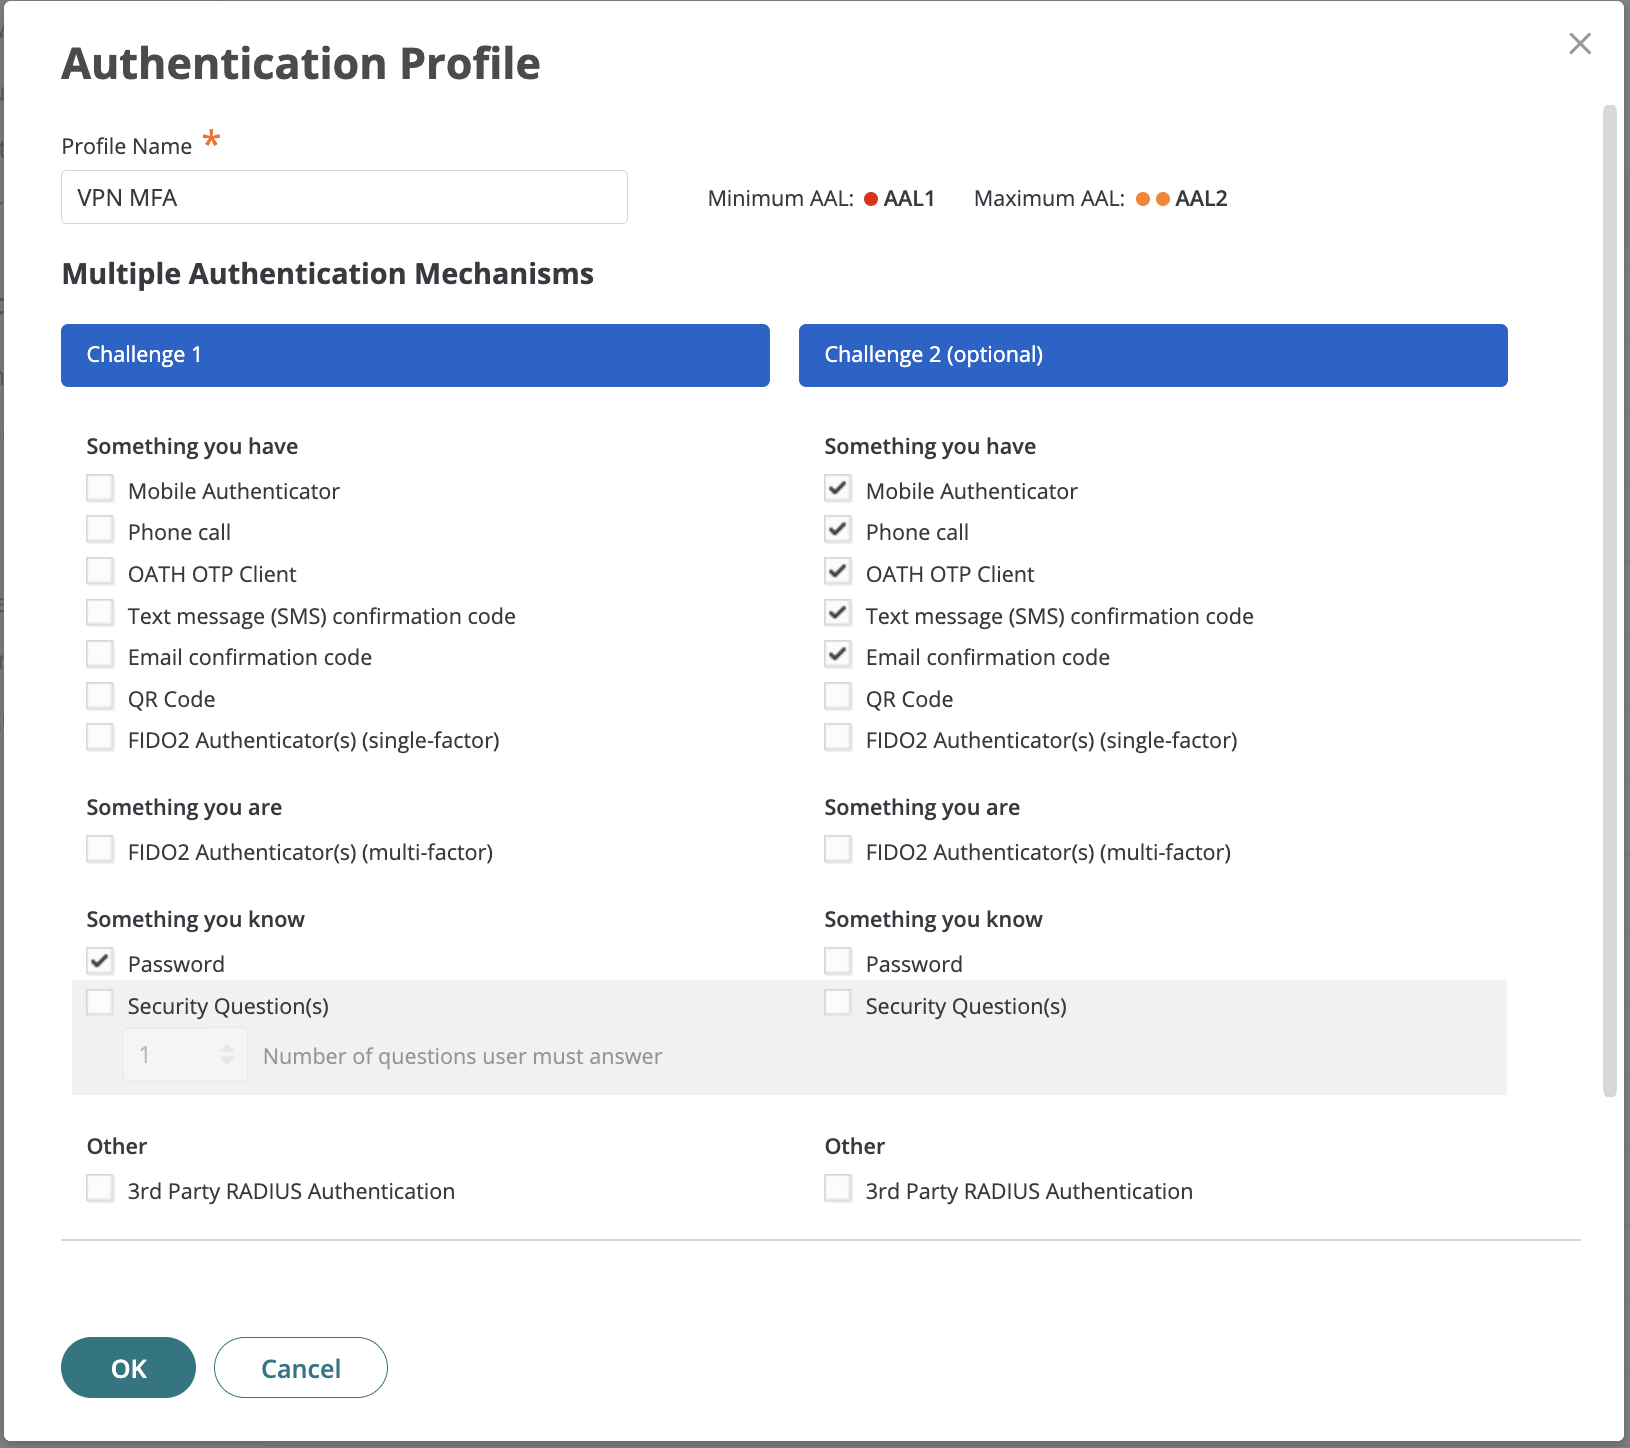This screenshot has height=1448, width=1630.
Task: Enable Password in Challenge 2
Action: click(837, 960)
